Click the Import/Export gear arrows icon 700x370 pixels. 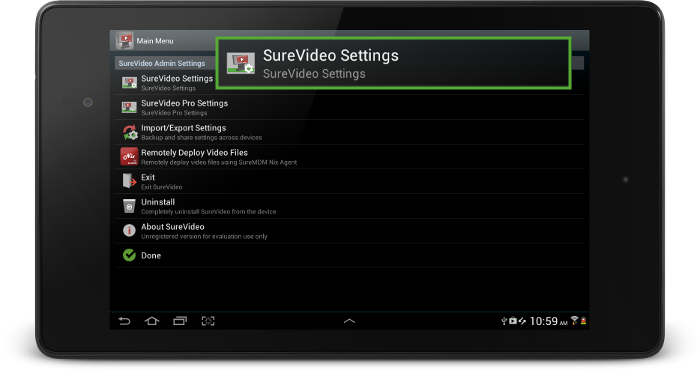coord(129,132)
